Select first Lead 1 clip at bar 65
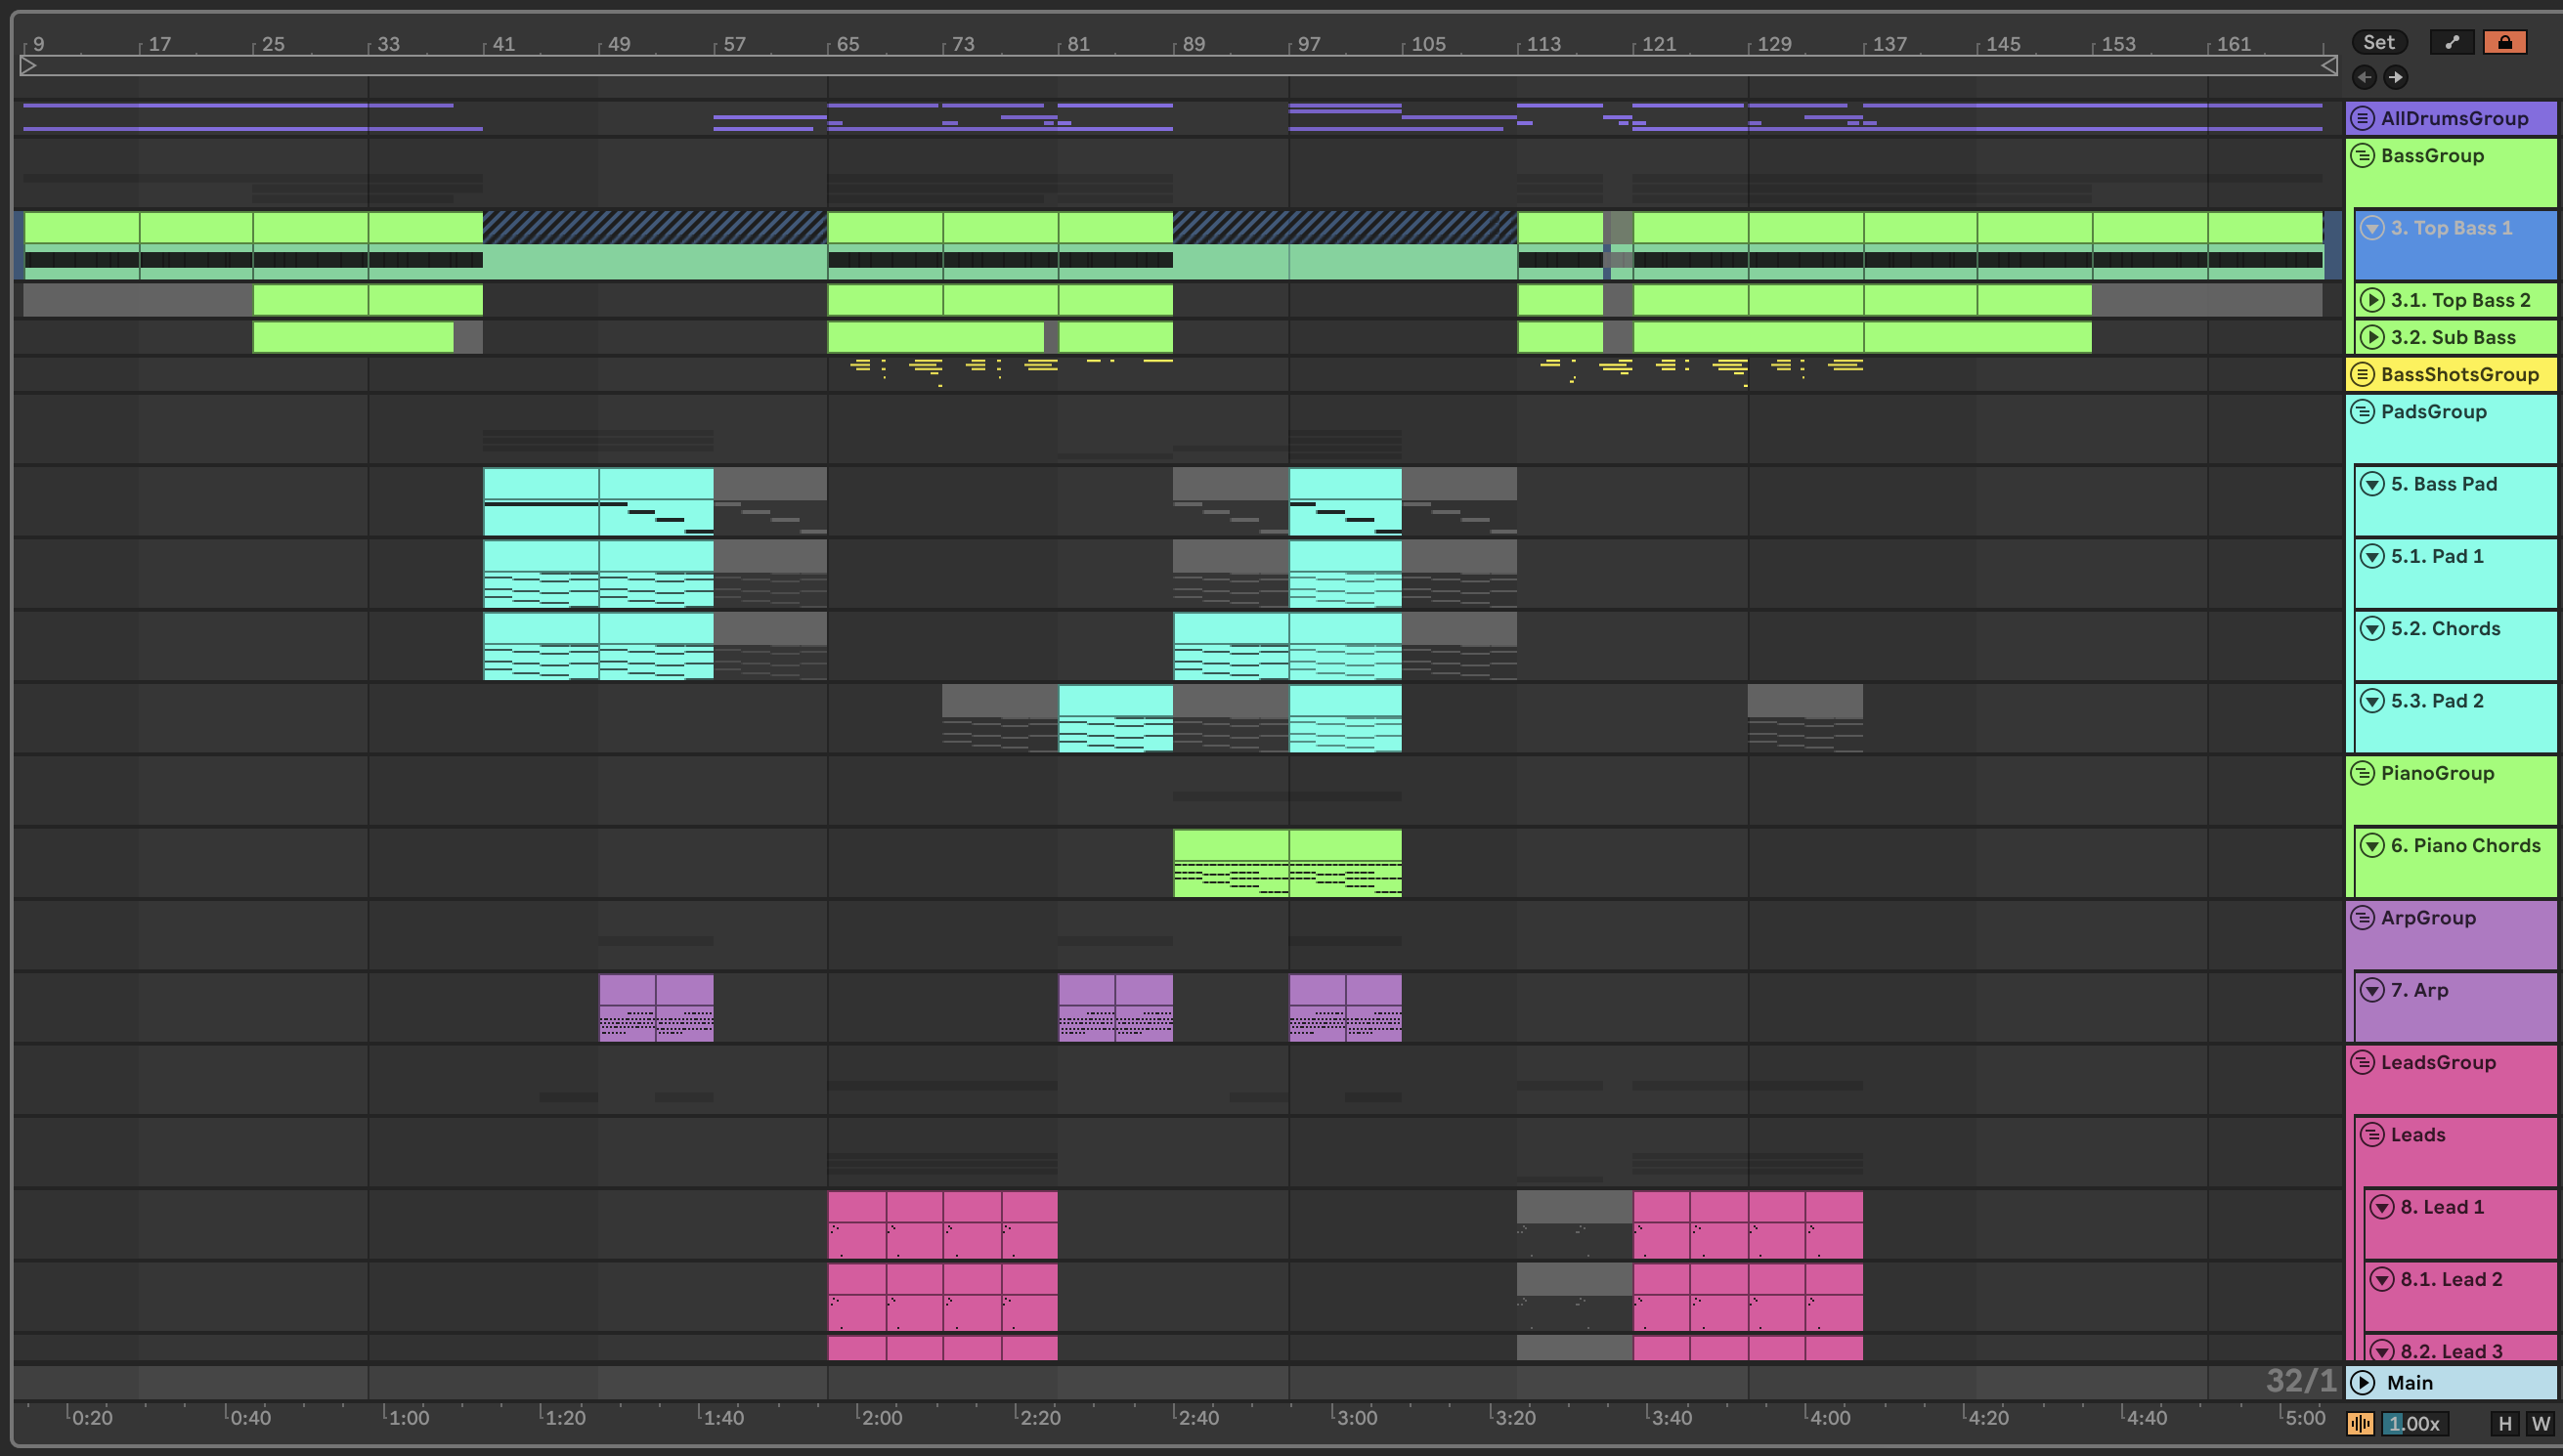The image size is (2563, 1456). [x=857, y=1225]
